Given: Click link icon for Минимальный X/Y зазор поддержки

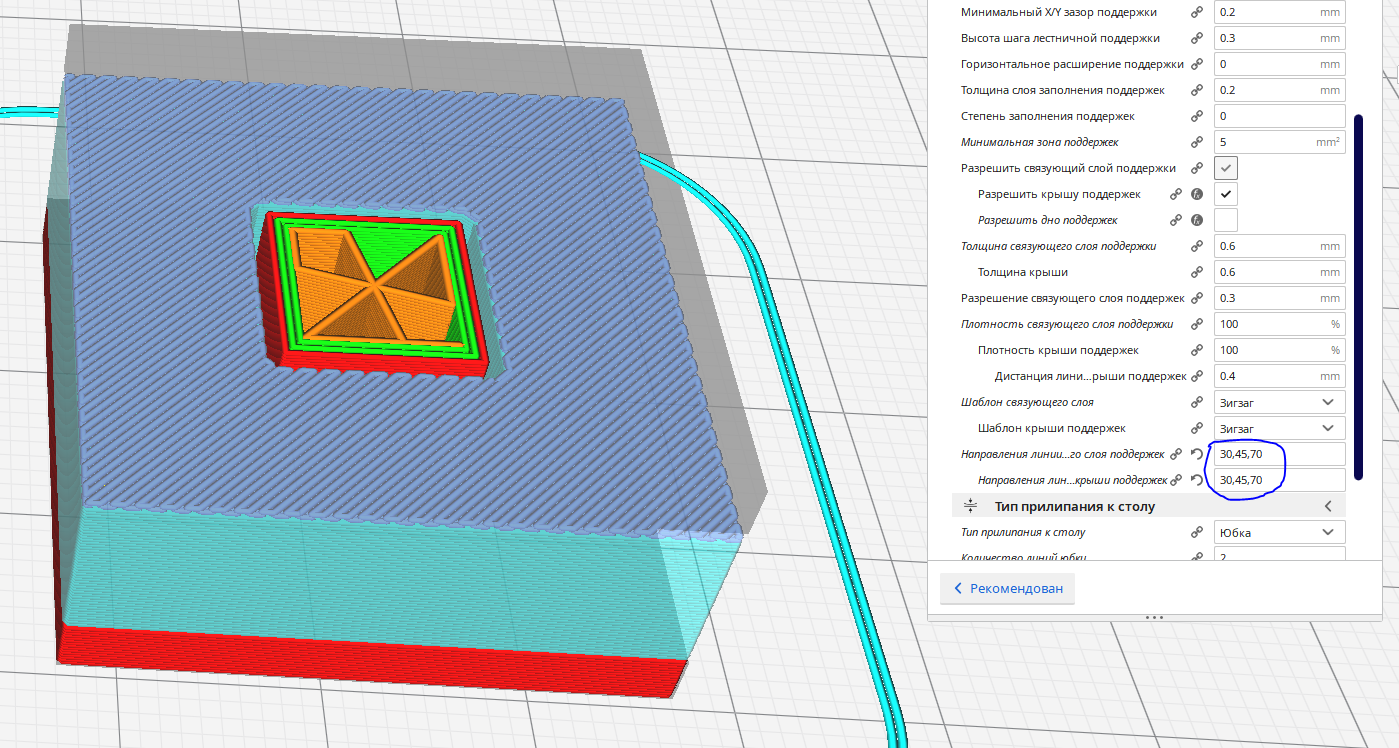Looking at the screenshot, I should (1197, 12).
